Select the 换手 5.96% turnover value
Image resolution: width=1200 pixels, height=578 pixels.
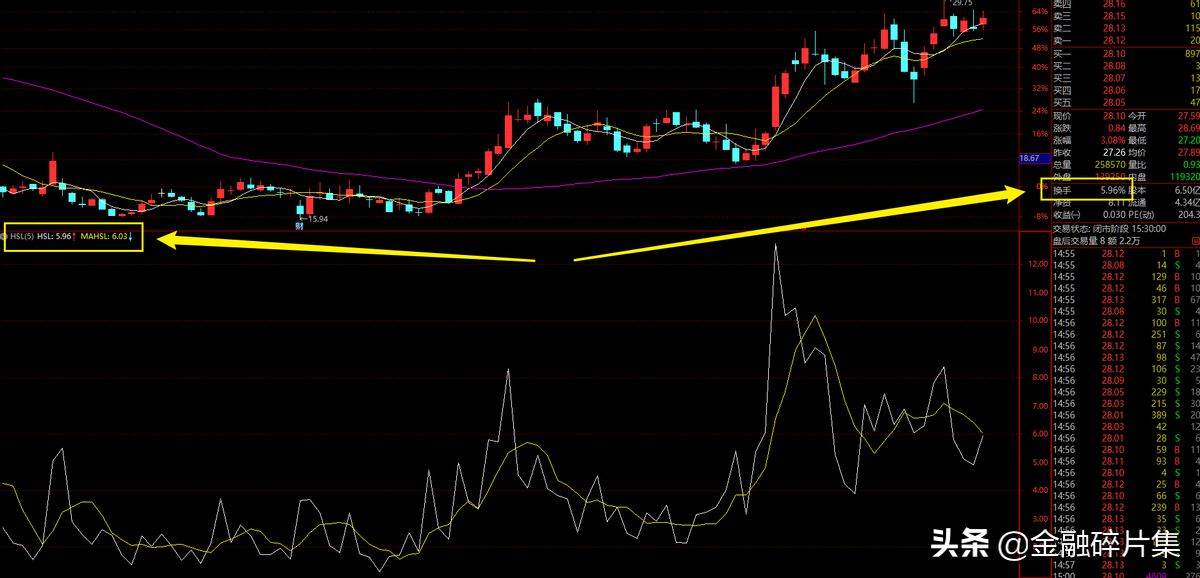1090,189
